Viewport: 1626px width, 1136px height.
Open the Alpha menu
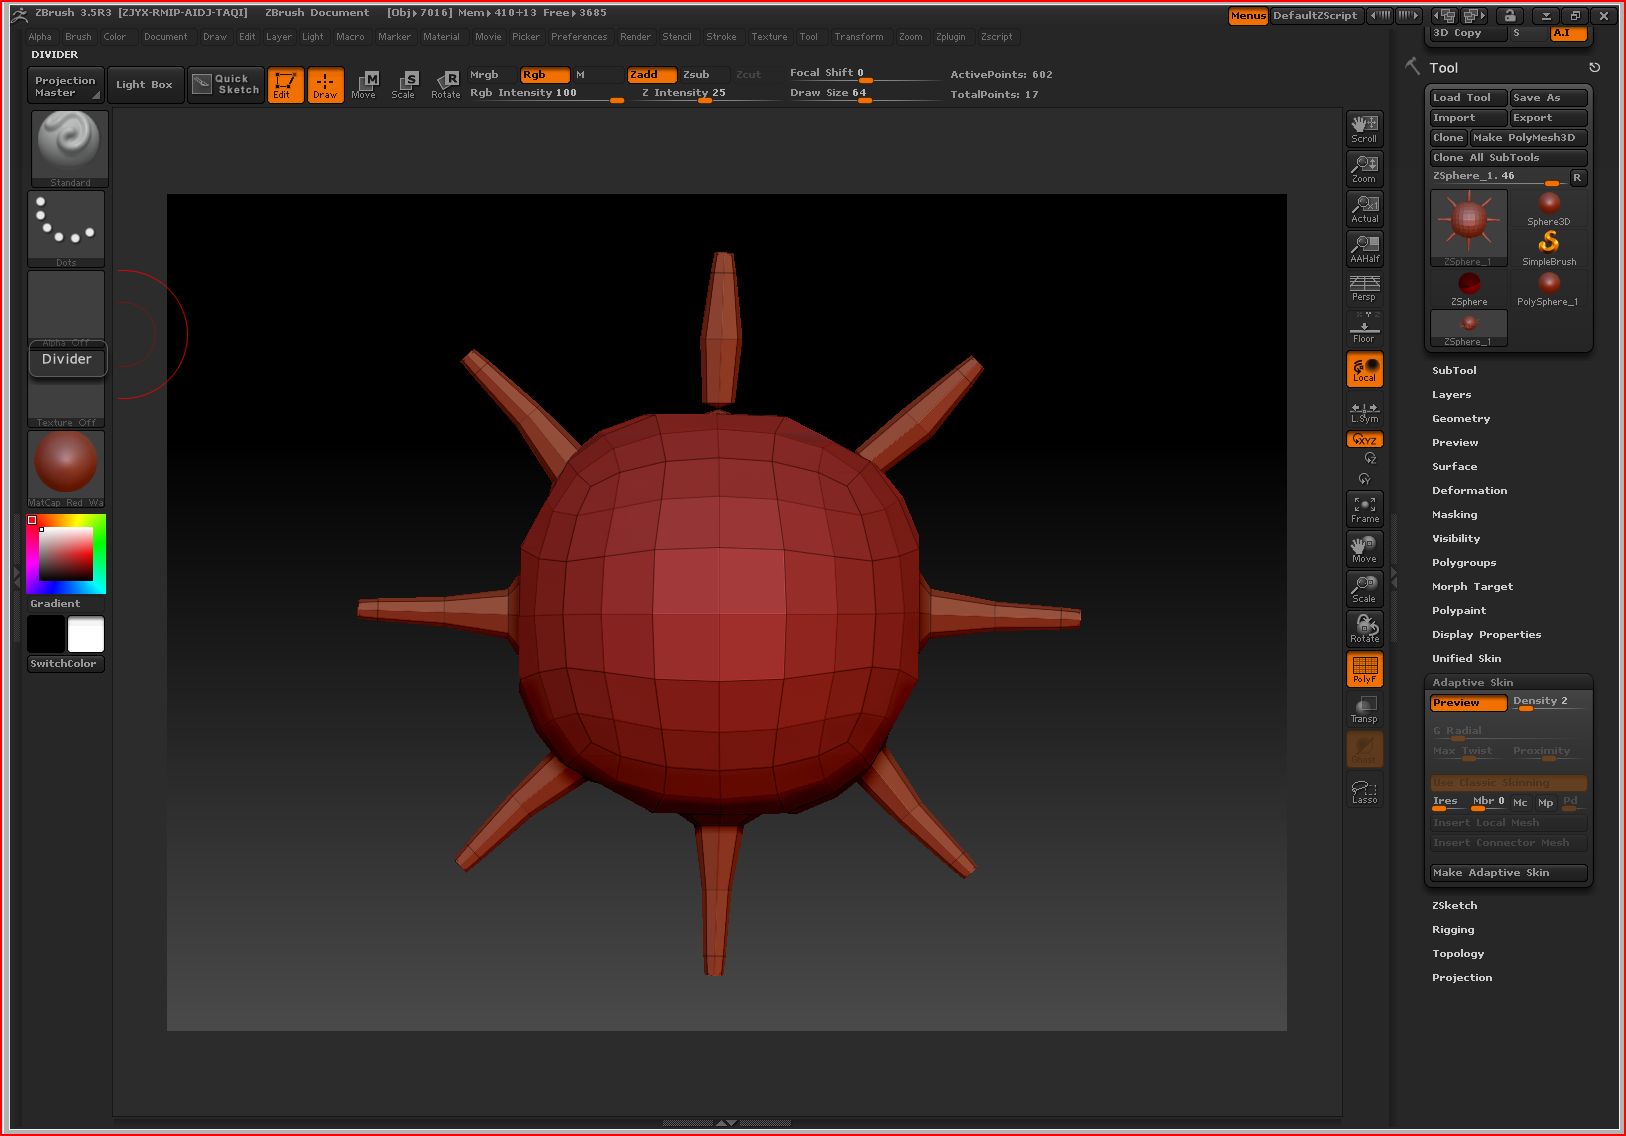(40, 37)
